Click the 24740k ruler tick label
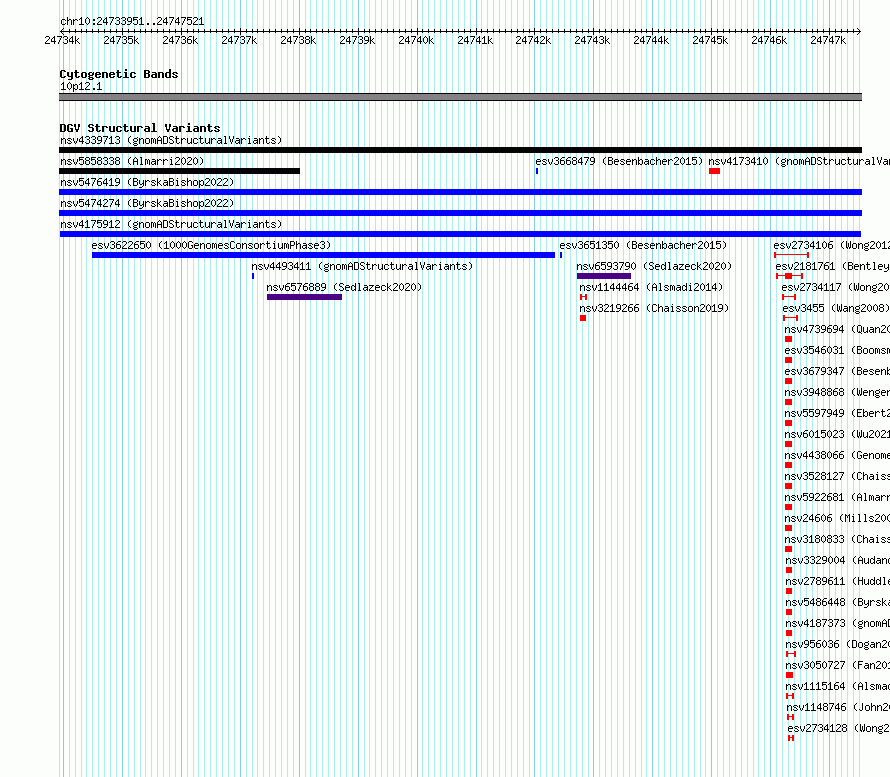890x777 pixels. tap(416, 40)
